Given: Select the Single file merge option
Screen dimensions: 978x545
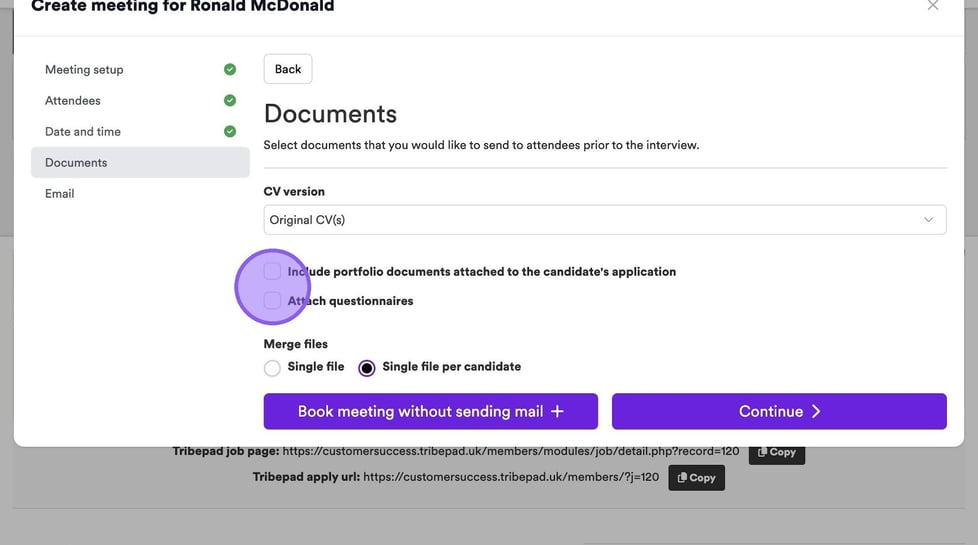Looking at the screenshot, I should tap(272, 368).
